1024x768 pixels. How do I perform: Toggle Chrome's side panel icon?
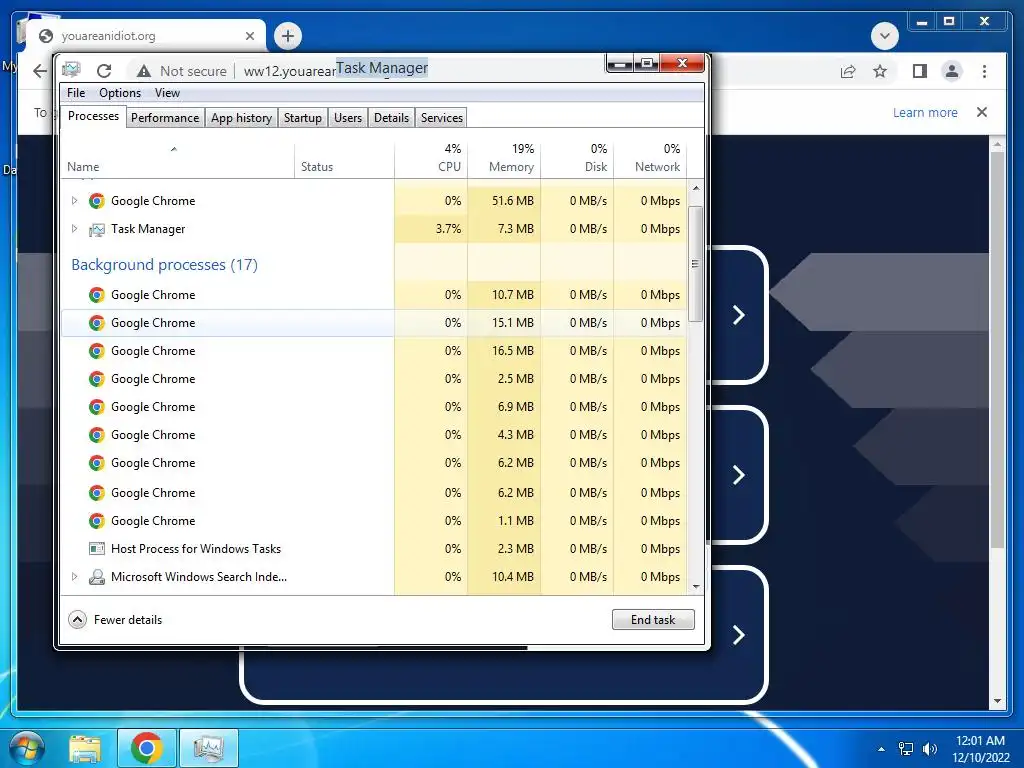coord(920,71)
